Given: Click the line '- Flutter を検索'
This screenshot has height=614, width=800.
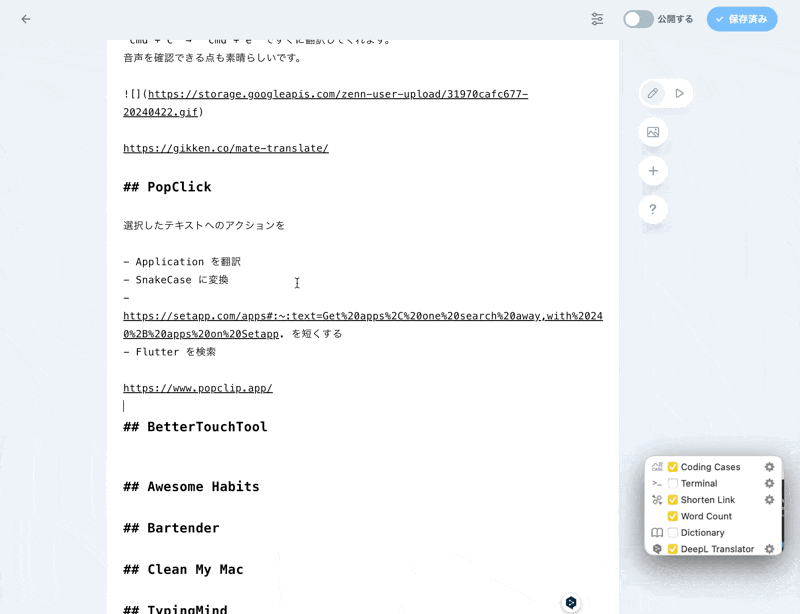Looking at the screenshot, I should tap(169, 352).
